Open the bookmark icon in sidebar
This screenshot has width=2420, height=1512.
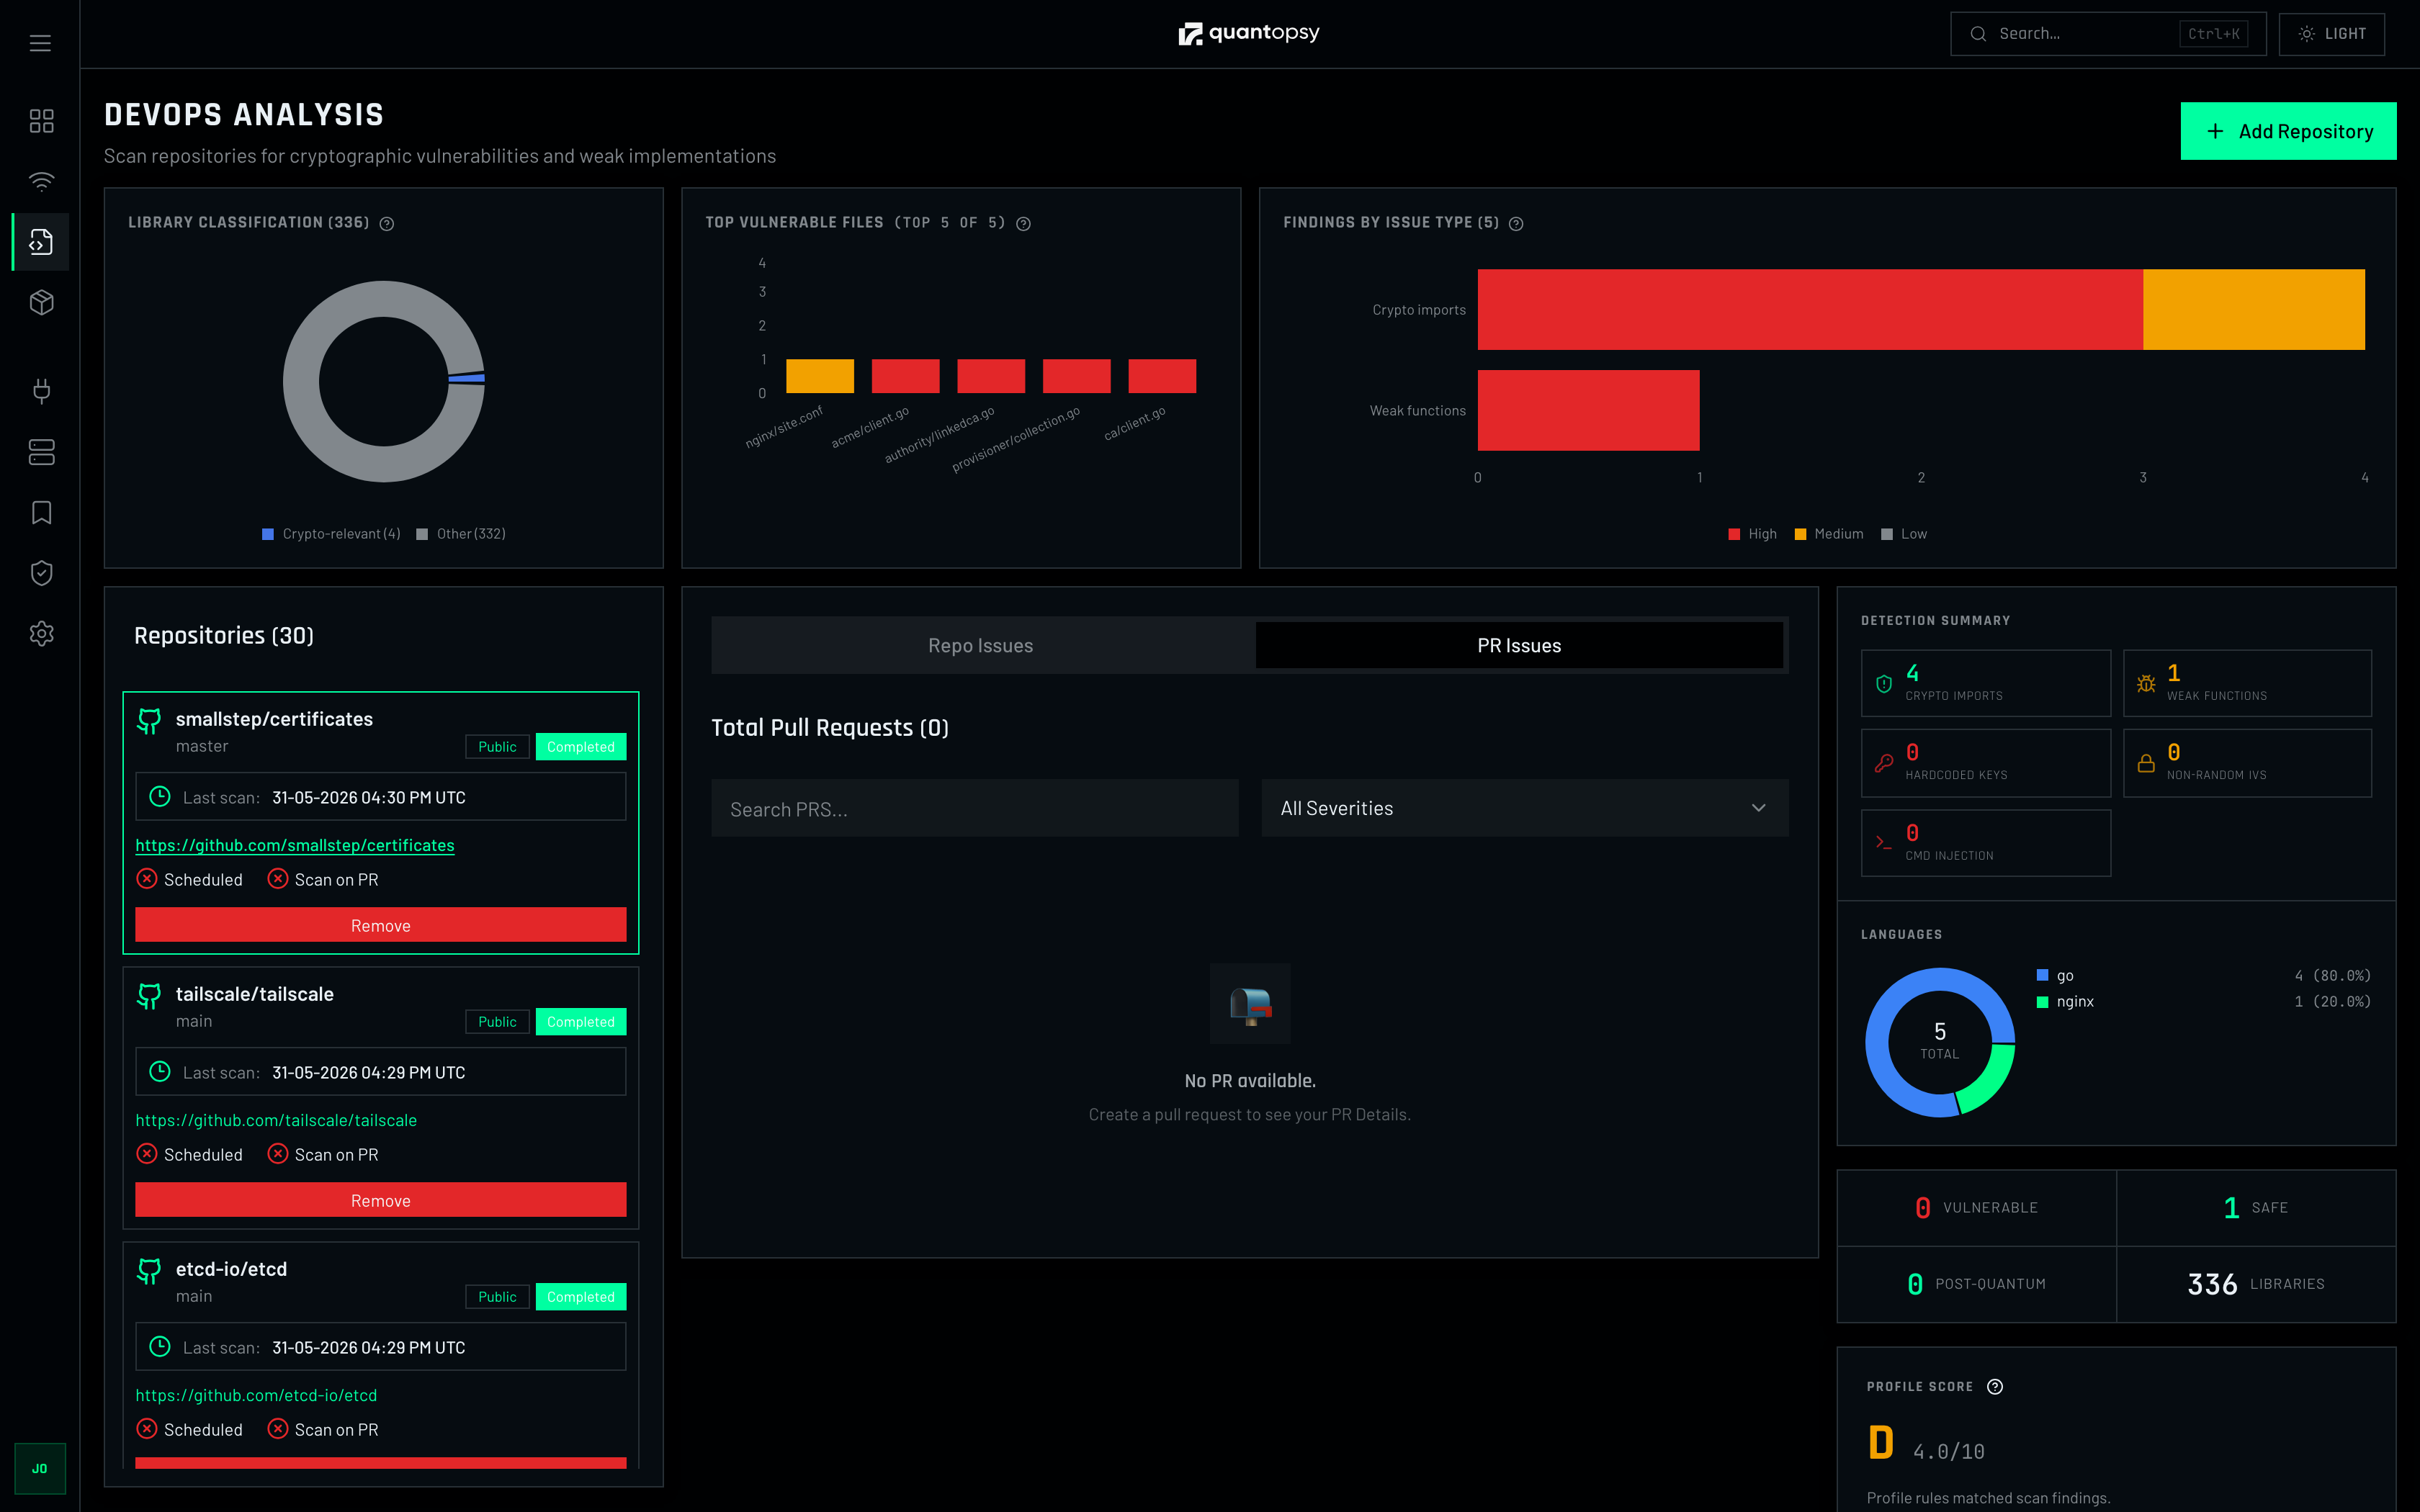[41, 513]
